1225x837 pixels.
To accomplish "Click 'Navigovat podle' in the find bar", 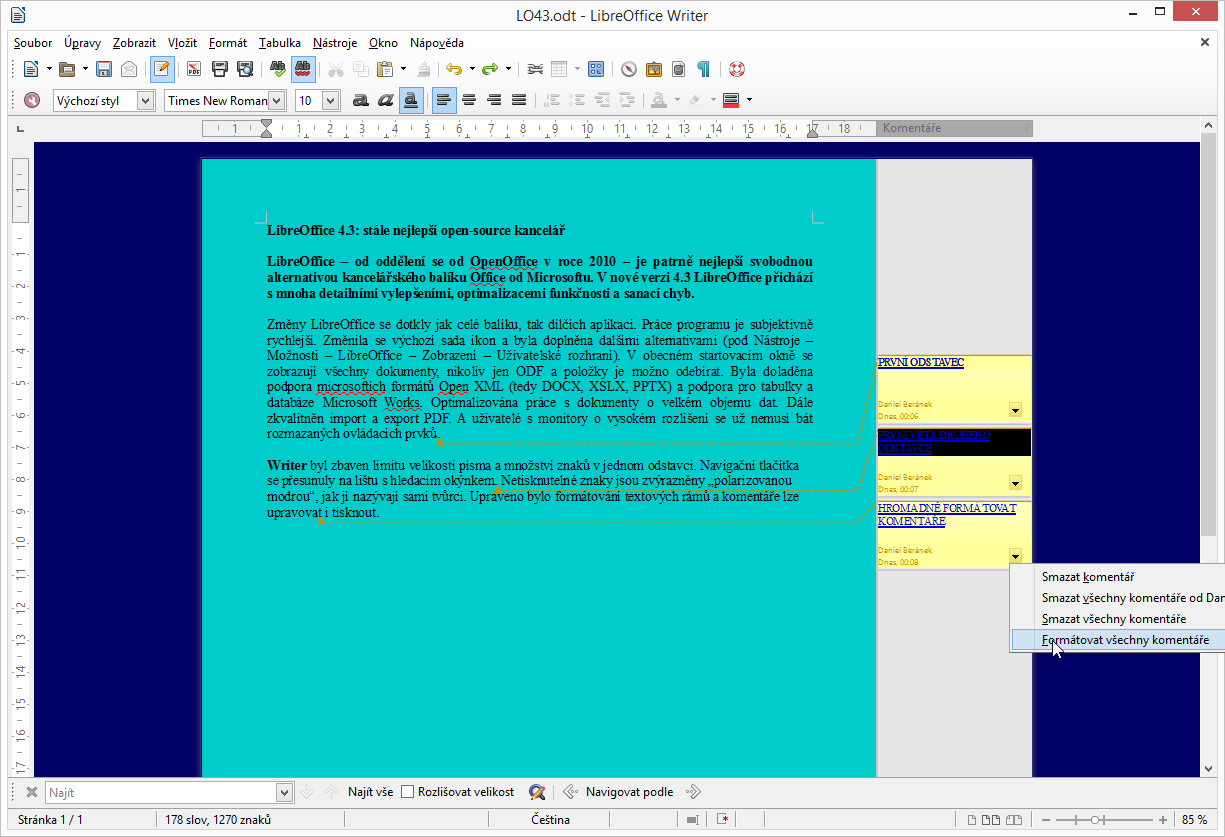I will tap(629, 792).
